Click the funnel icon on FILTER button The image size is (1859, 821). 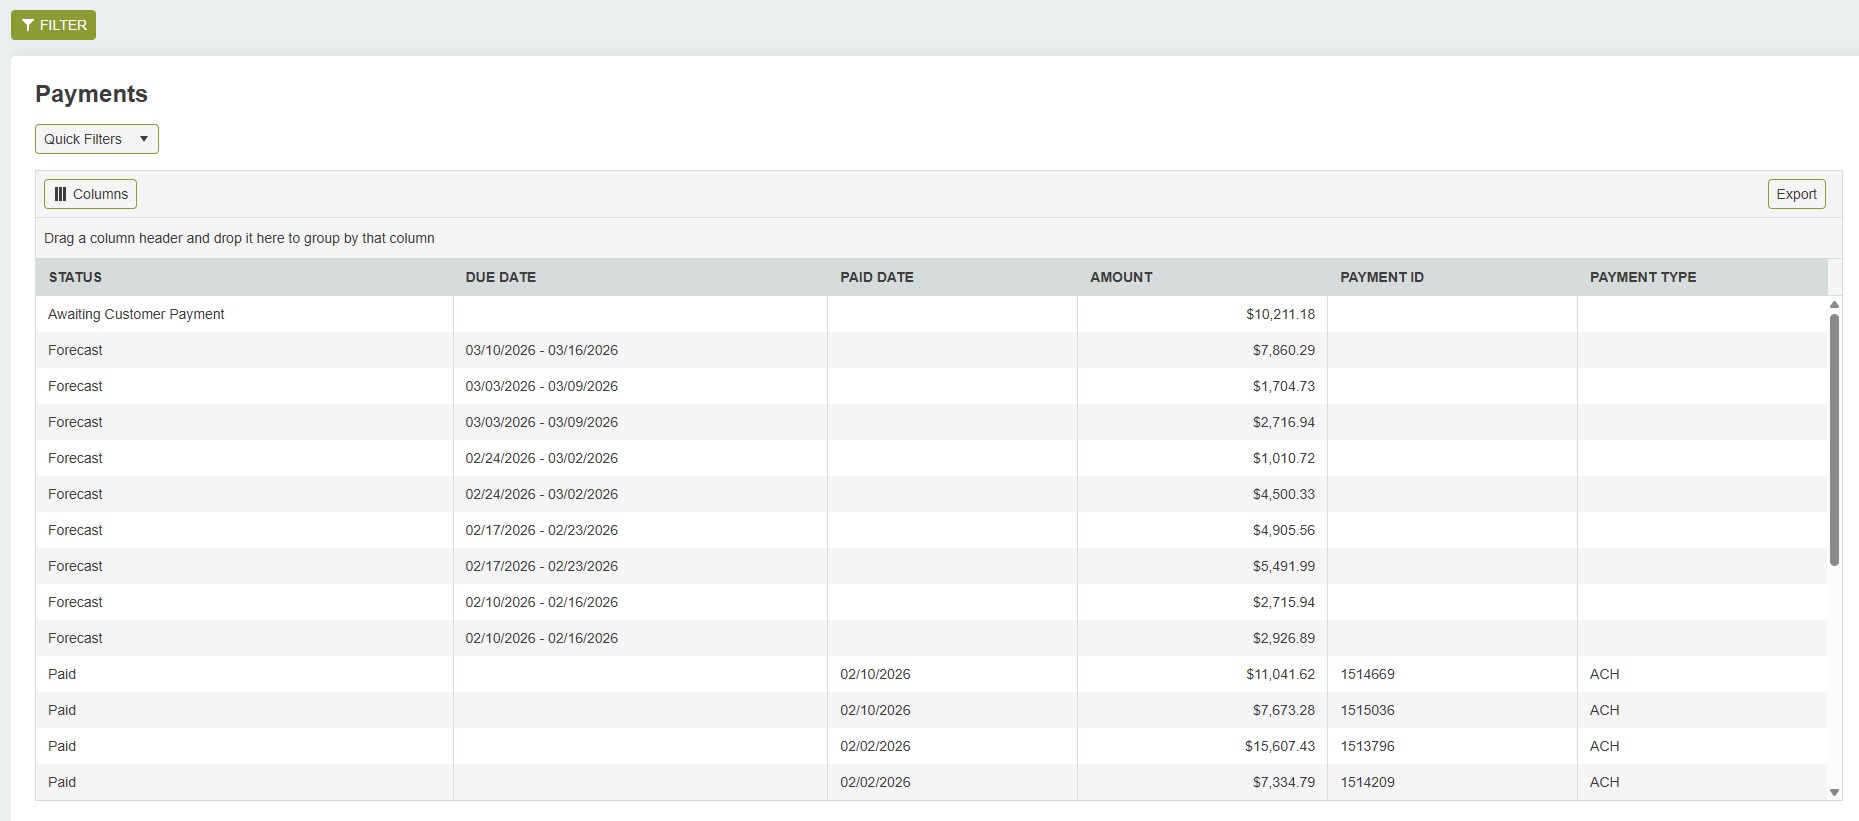27,25
